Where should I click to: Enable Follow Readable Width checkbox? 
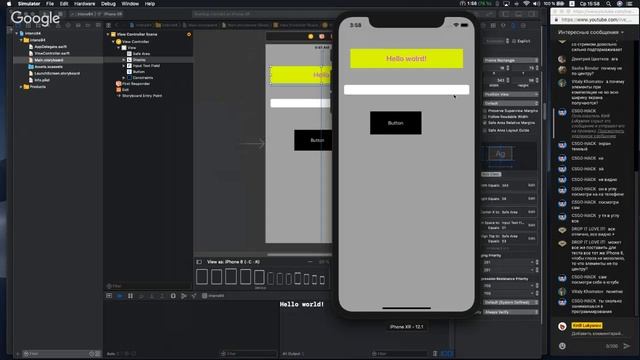click(485, 117)
